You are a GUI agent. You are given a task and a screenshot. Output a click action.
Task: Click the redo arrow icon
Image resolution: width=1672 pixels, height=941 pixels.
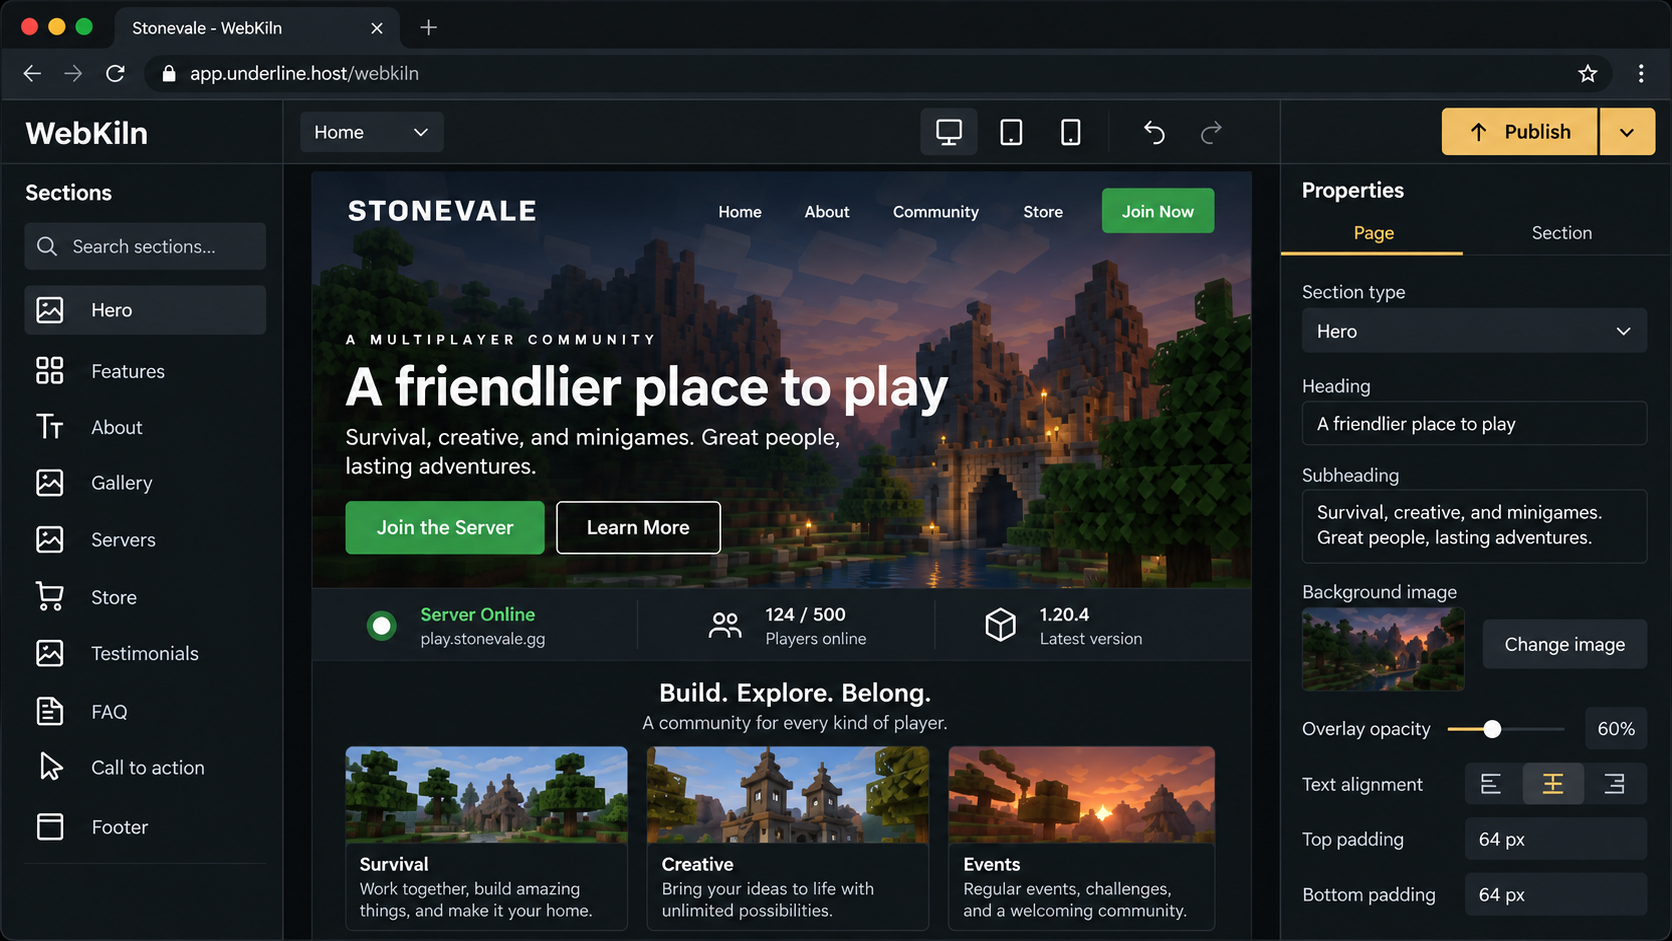(x=1211, y=132)
